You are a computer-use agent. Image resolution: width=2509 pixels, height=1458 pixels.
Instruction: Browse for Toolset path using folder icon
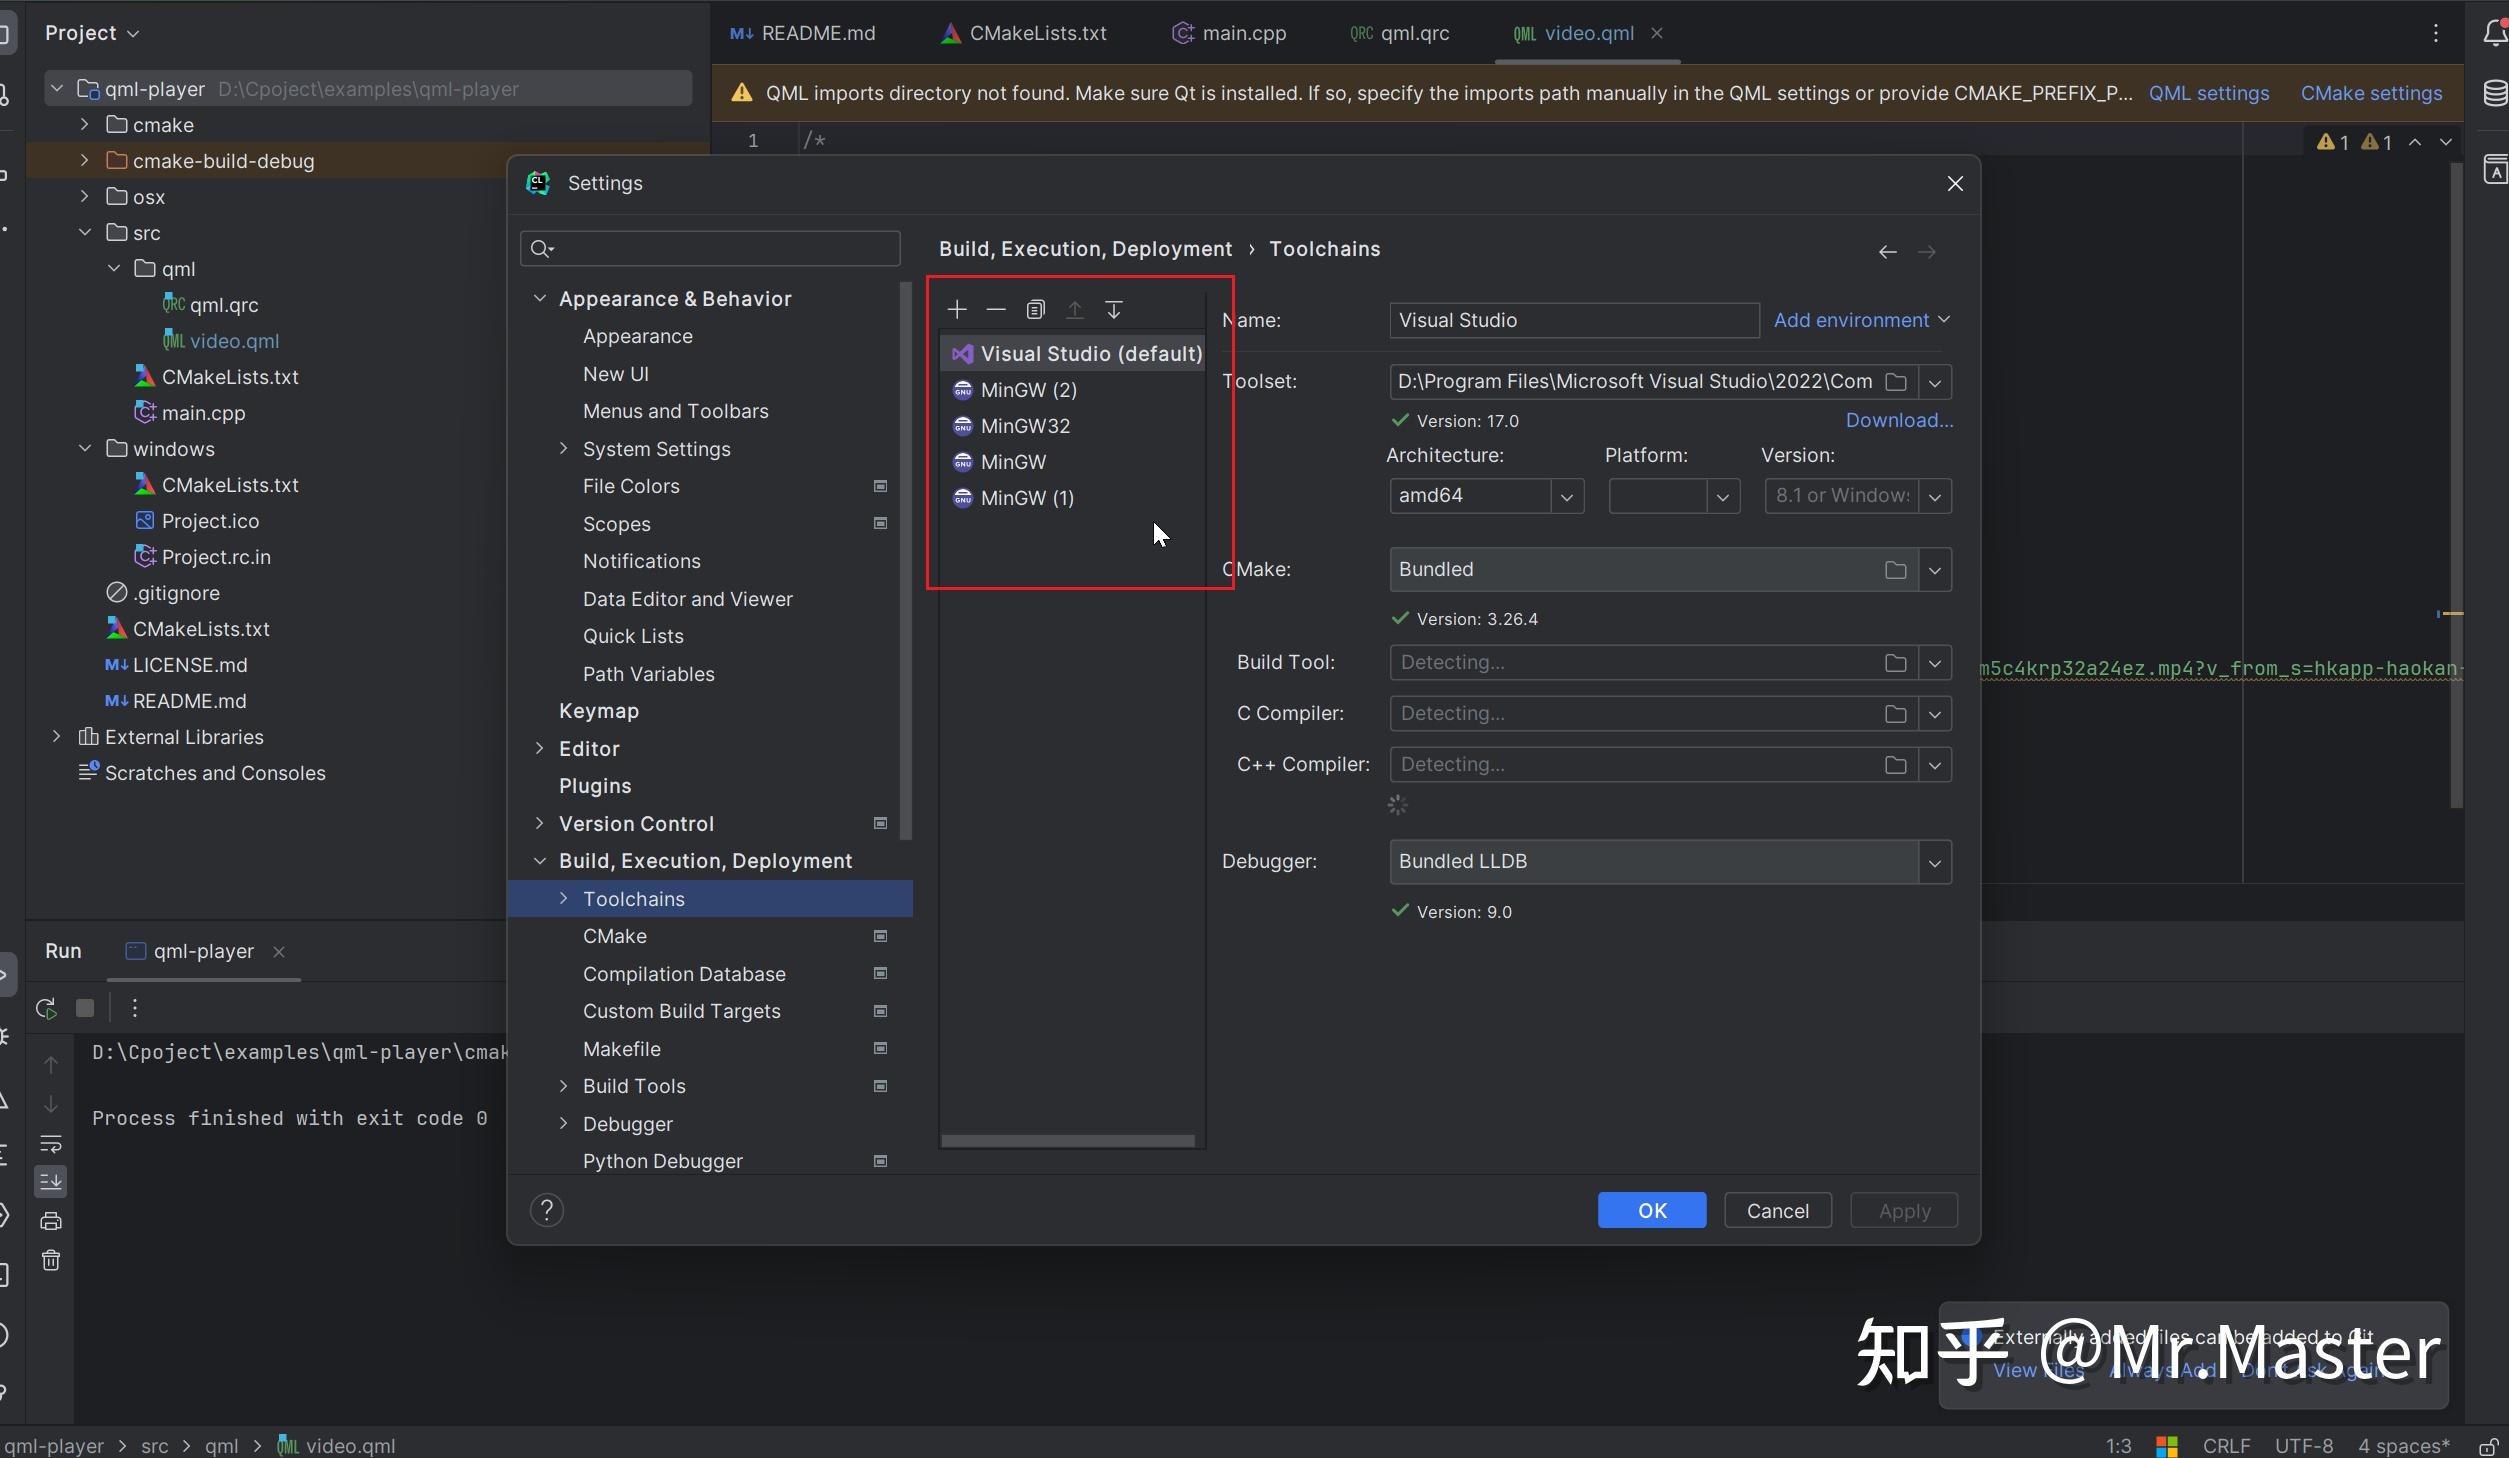point(1895,381)
